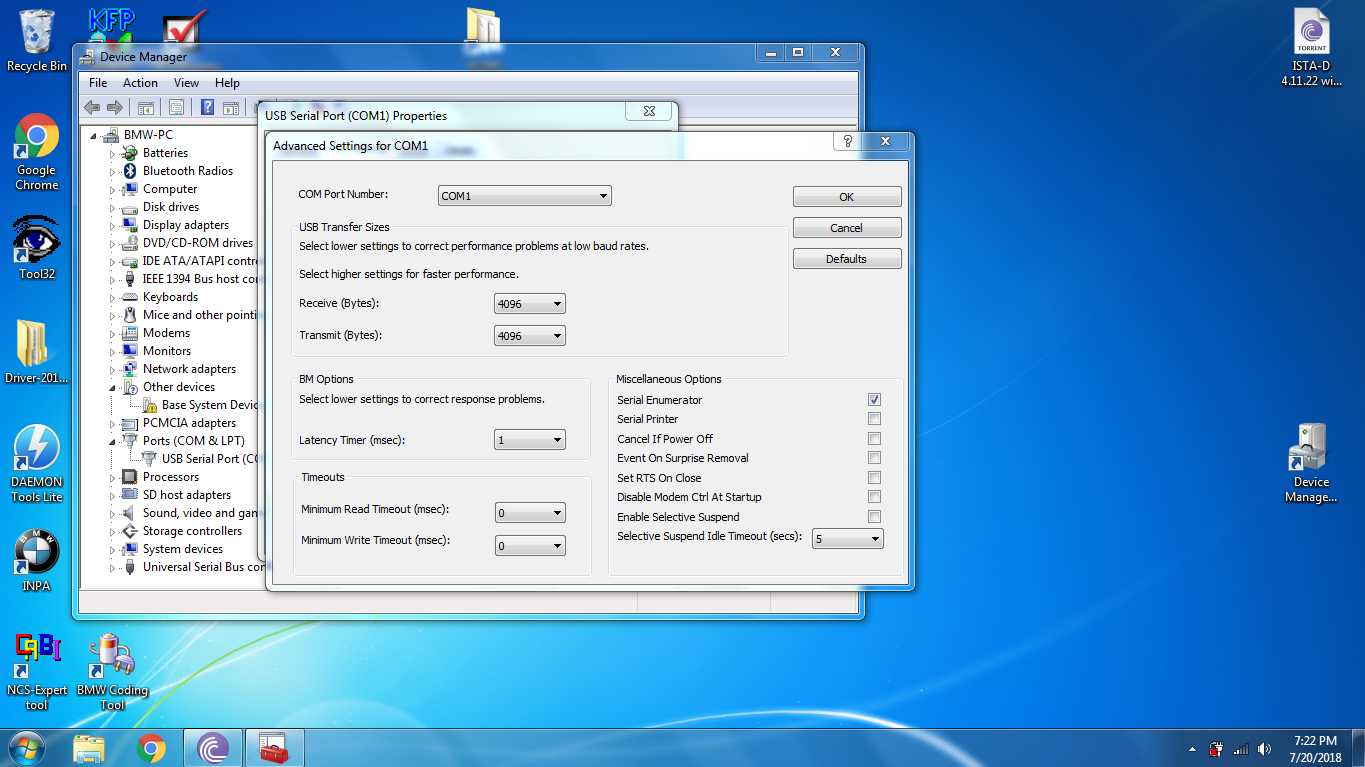Click the Show Desktop strip on the taskbar
1365x767 pixels.
coord(1358,748)
